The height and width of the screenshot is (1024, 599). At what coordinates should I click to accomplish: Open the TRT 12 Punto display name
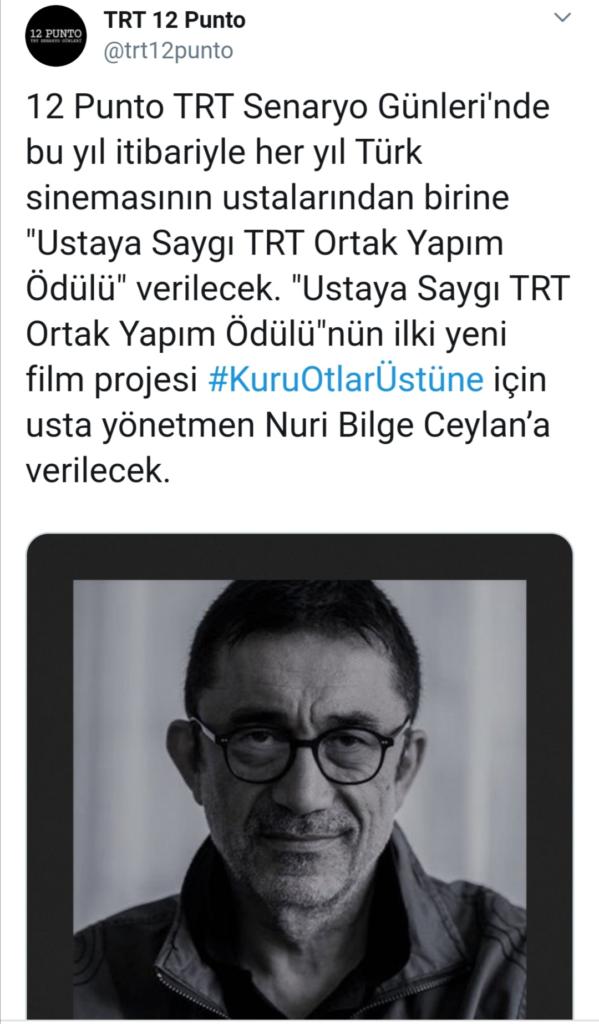point(174,20)
